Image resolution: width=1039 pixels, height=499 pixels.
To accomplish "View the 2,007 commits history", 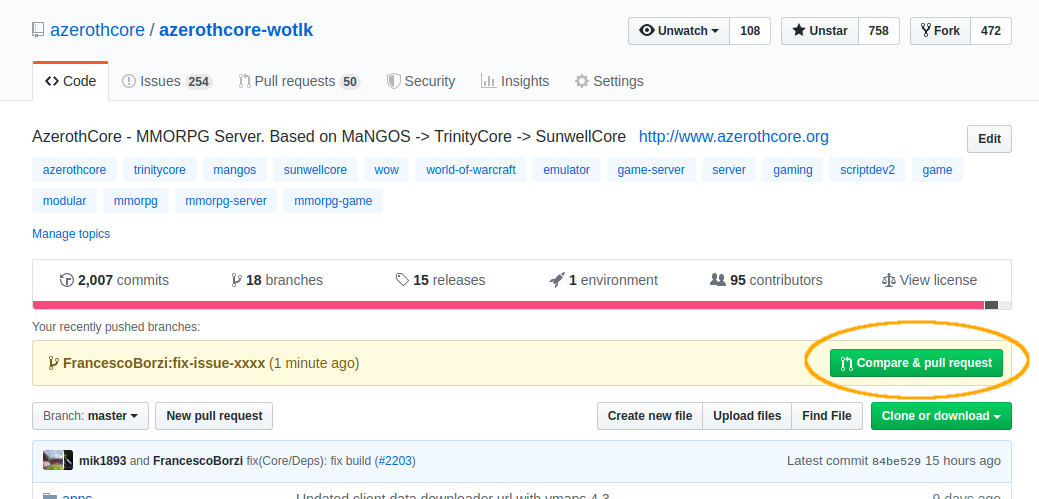I will coord(114,280).
